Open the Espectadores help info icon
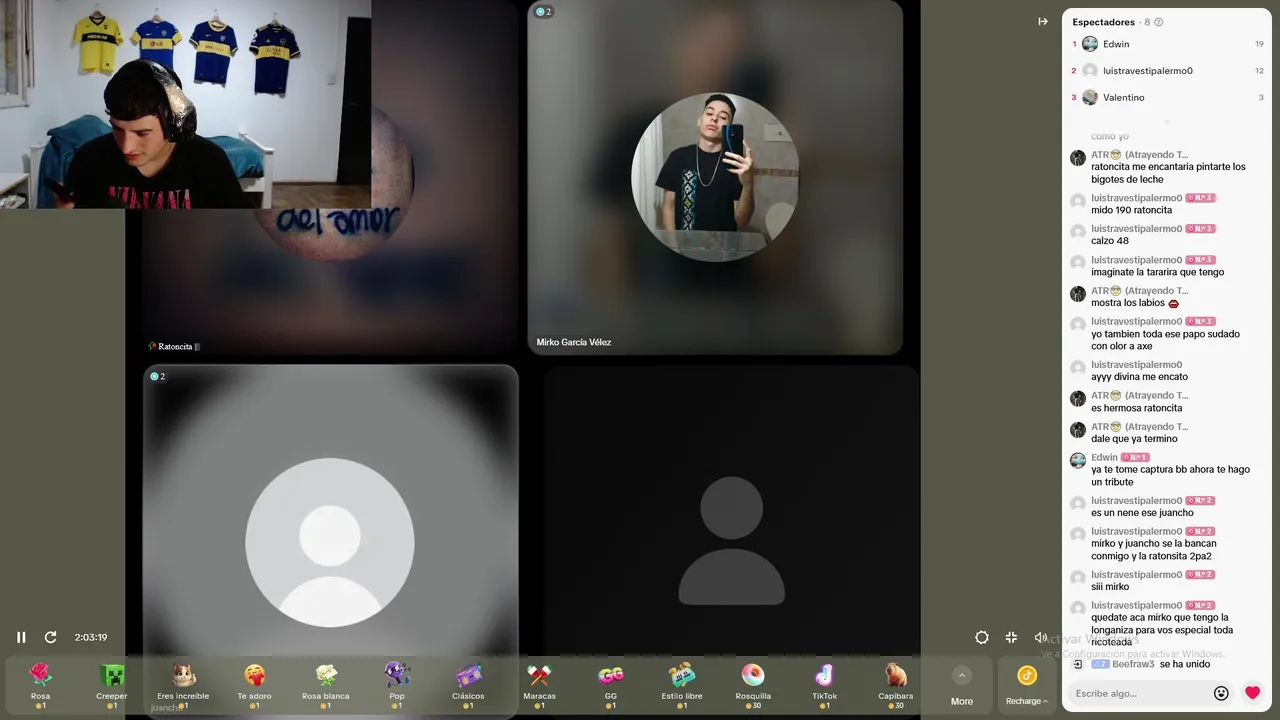 tap(1159, 22)
